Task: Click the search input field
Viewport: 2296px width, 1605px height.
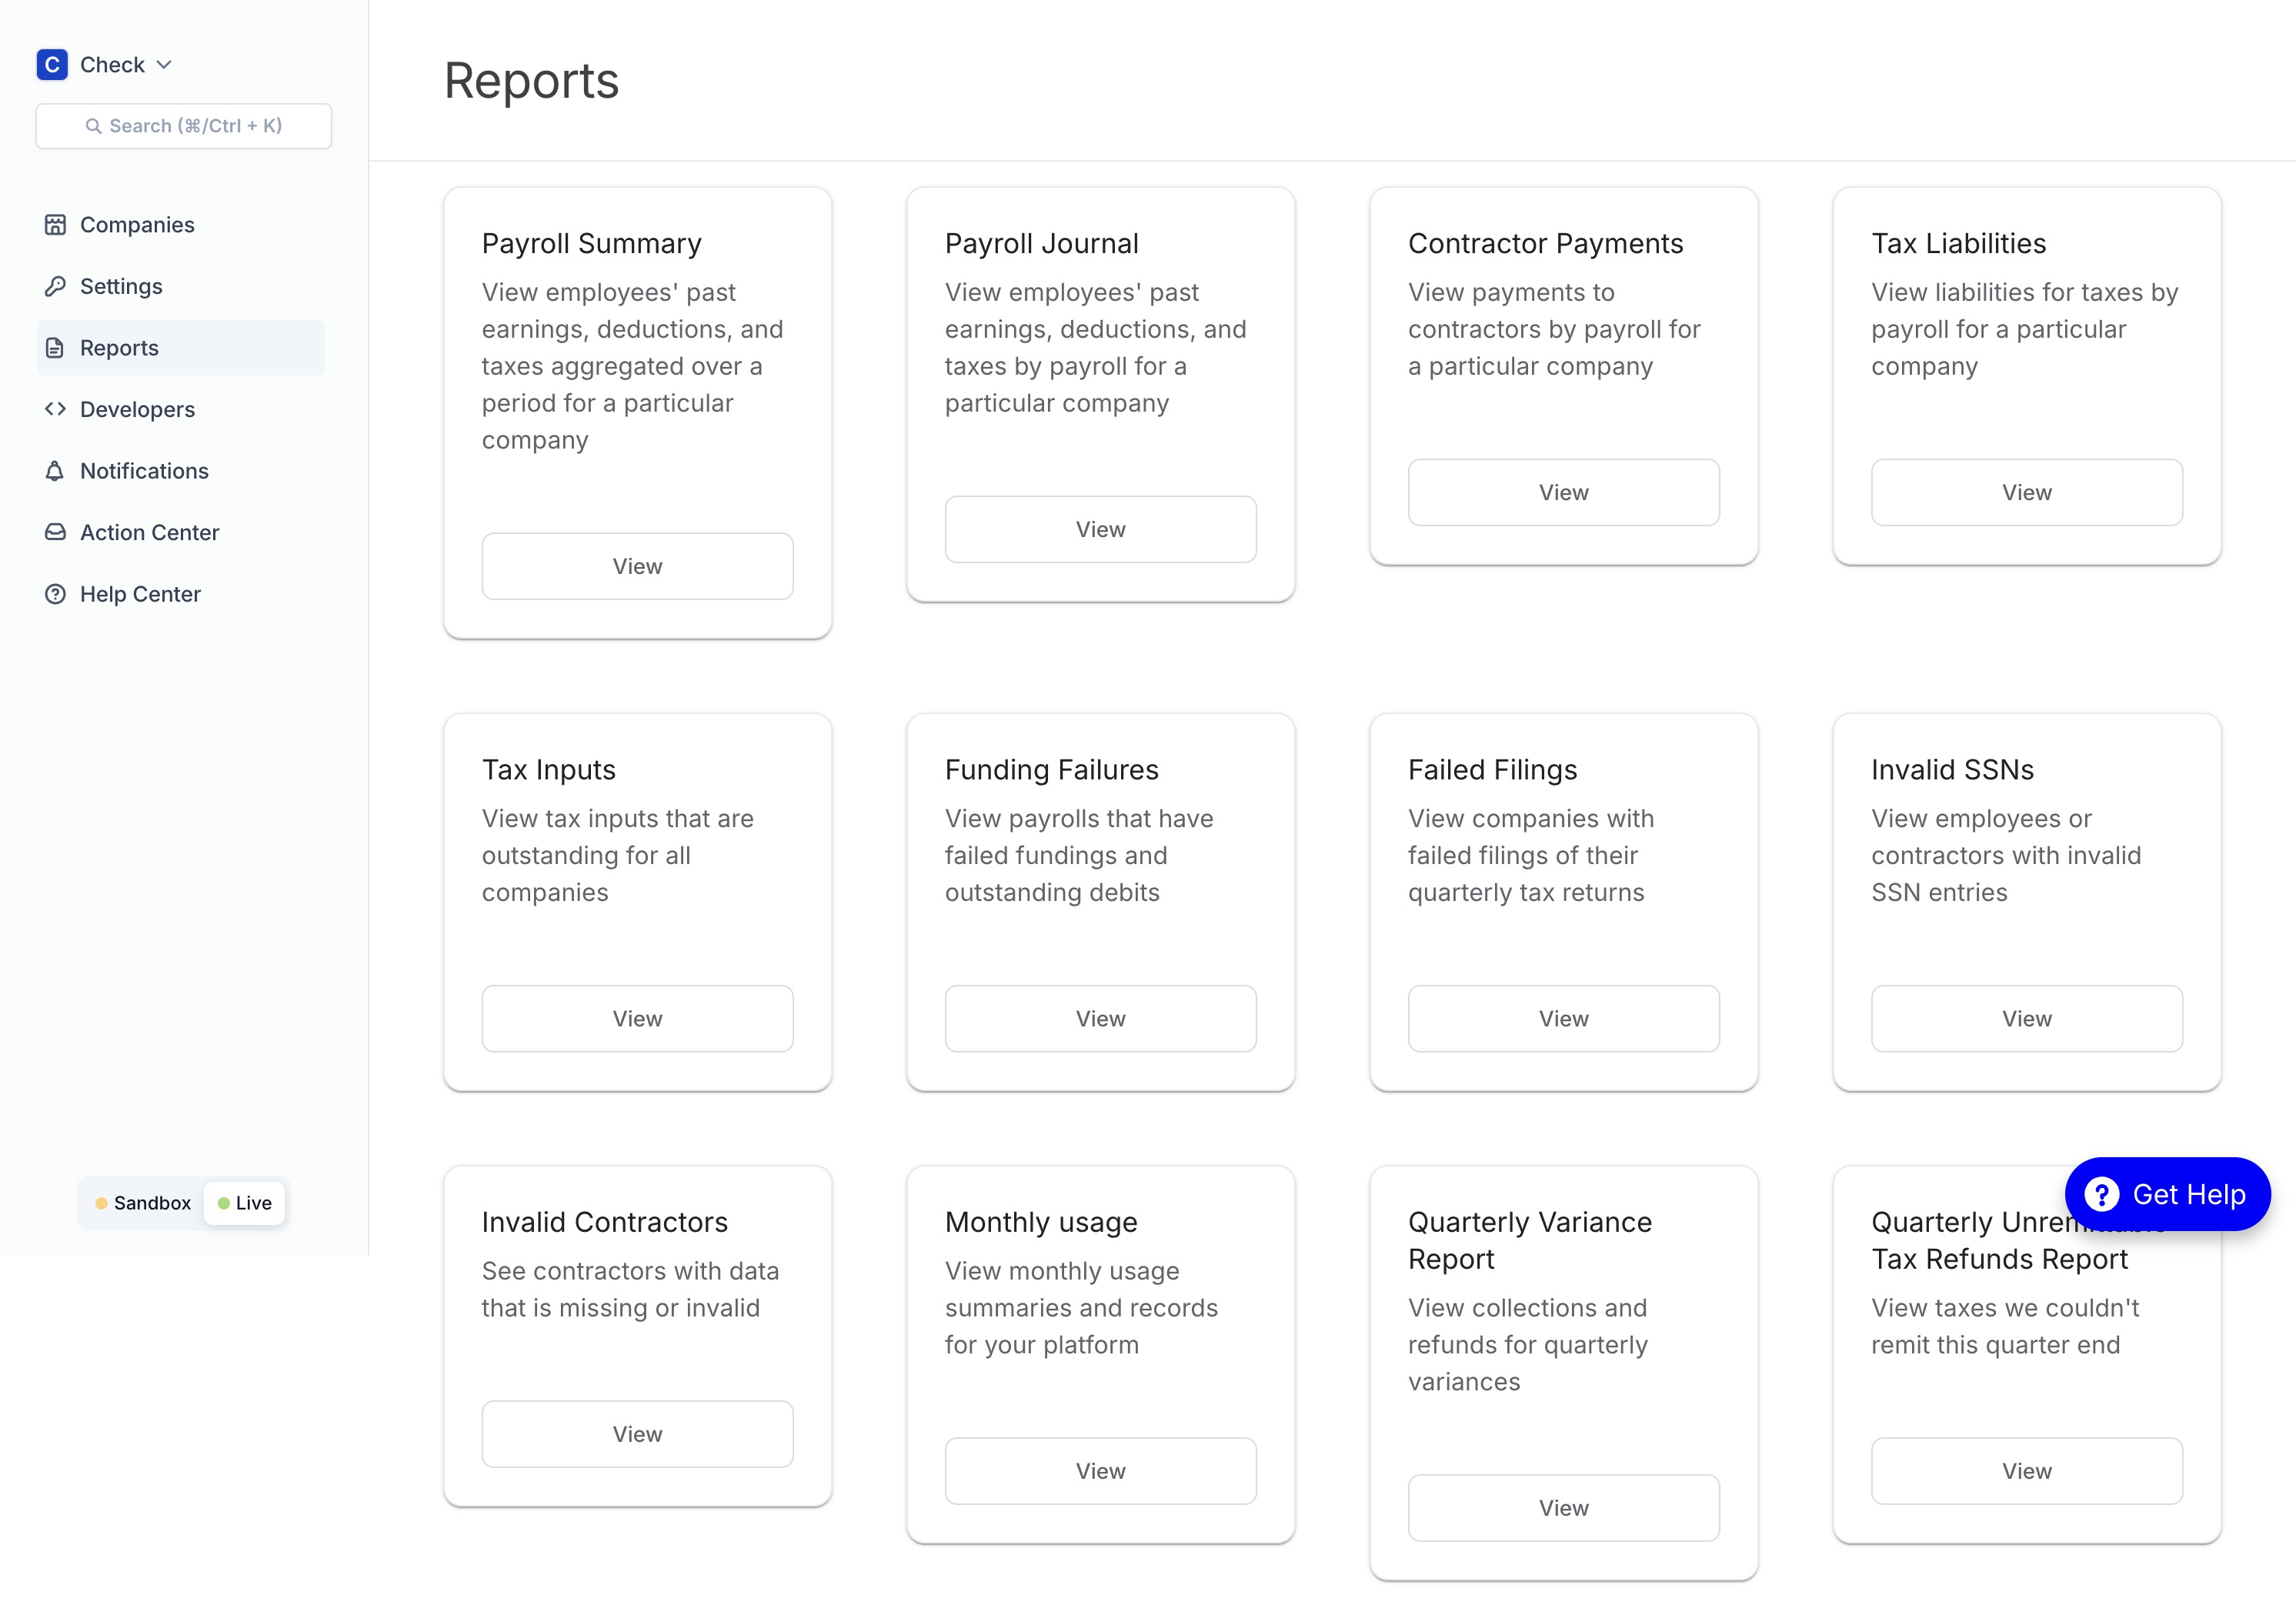Action: pos(184,126)
